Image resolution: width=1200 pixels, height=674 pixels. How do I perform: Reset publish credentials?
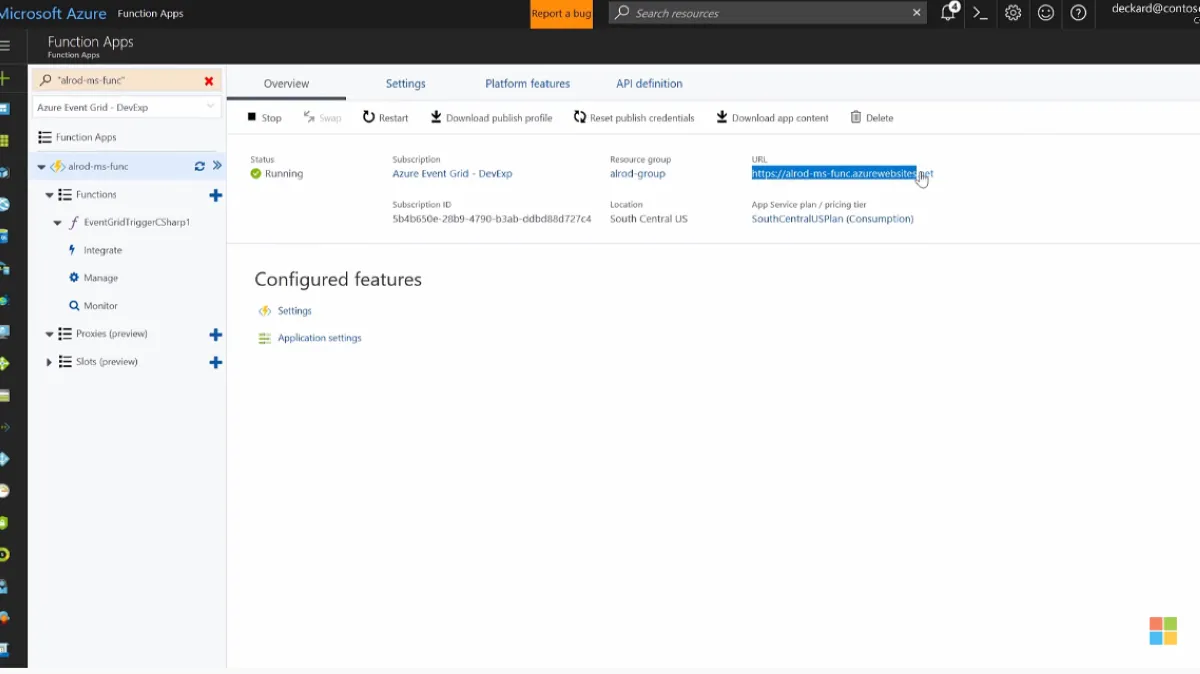(x=634, y=118)
